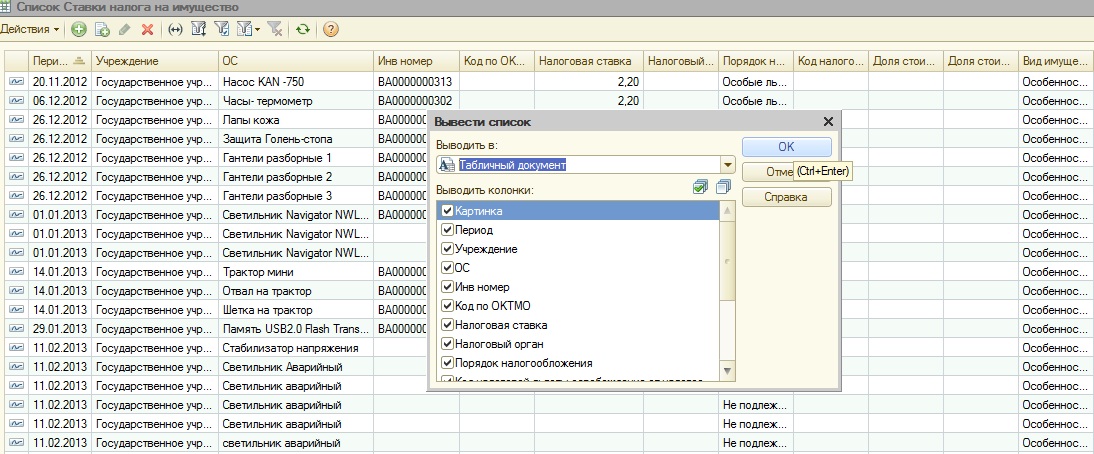Click the green Add new record icon
Viewport: 1094px width, 454px height.
(79, 30)
